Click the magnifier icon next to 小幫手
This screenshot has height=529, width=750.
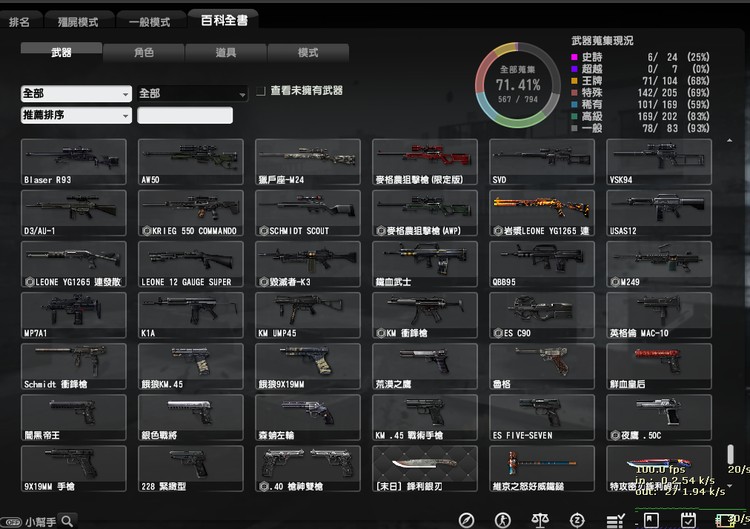point(67,521)
